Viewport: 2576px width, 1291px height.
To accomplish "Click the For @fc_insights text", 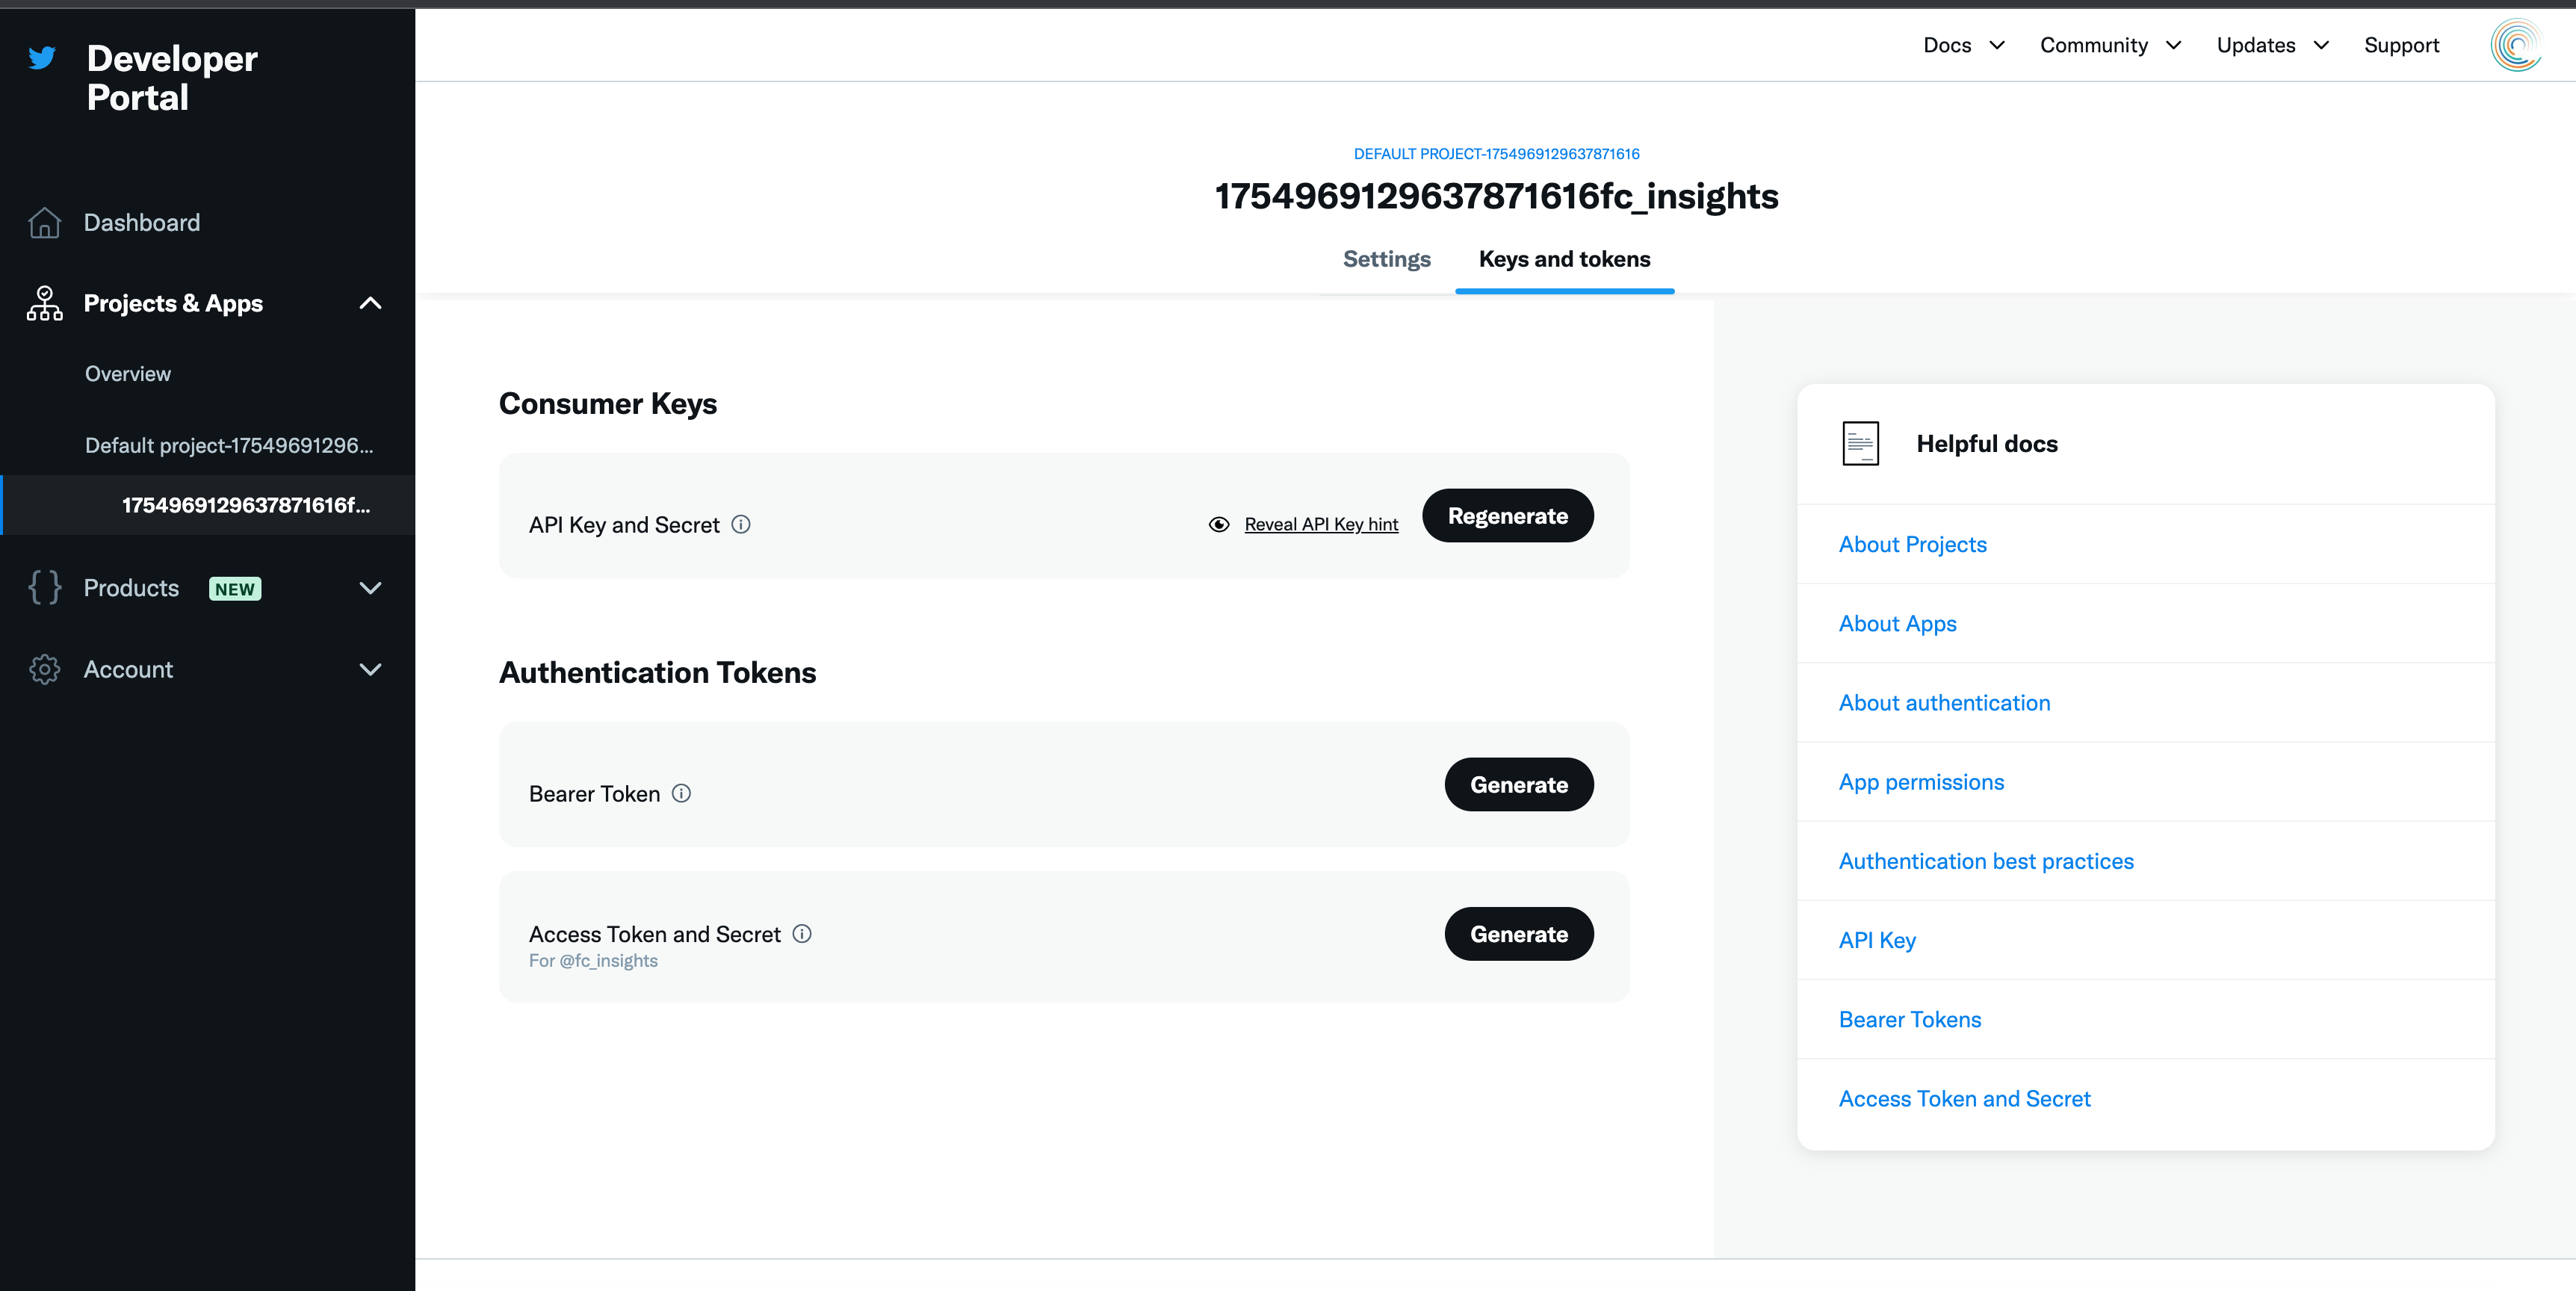I will 593,961.
